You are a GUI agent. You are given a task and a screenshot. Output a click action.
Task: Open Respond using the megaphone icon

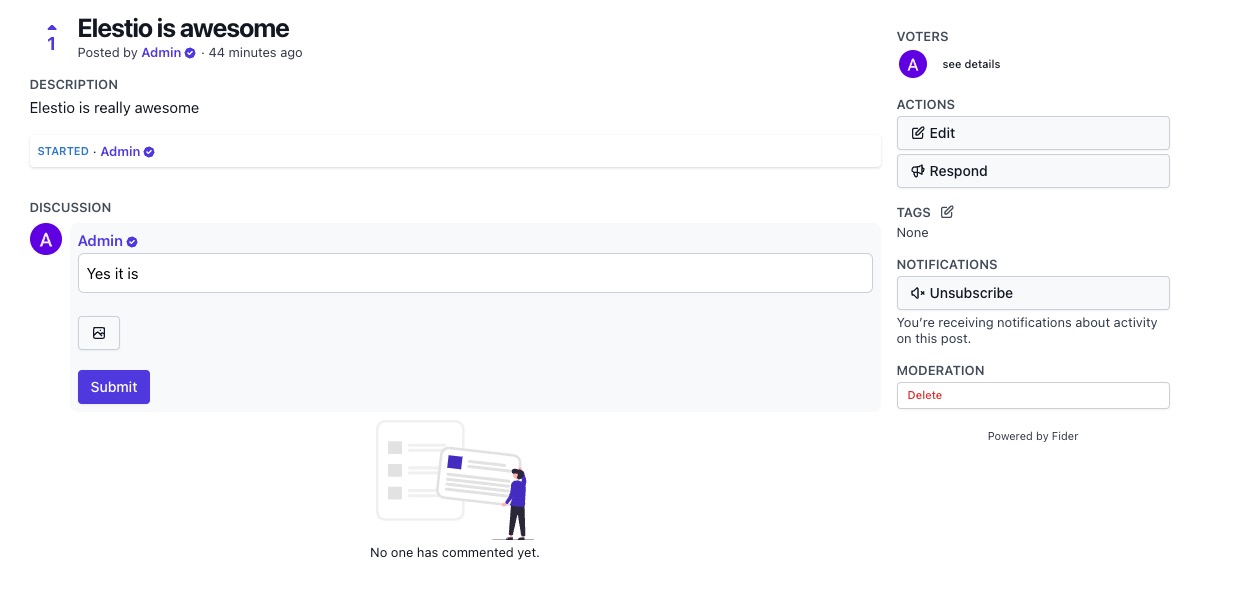click(918, 170)
